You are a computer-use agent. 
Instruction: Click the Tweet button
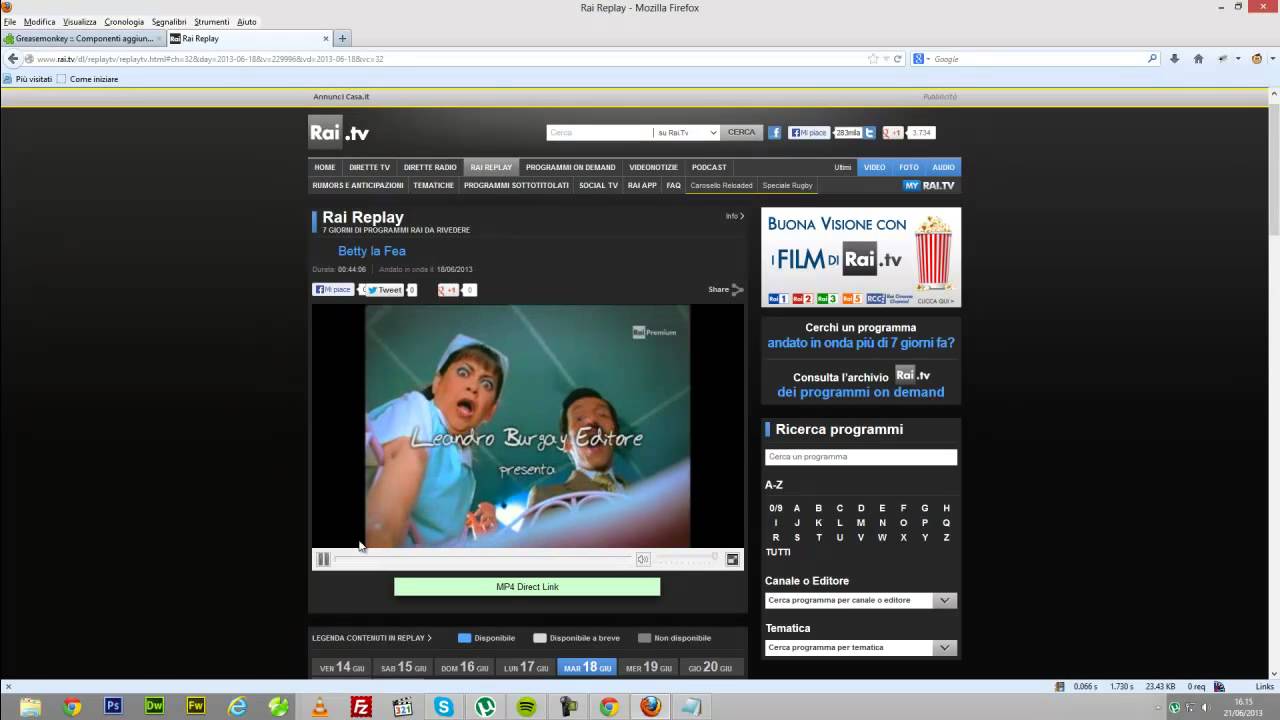(x=384, y=290)
